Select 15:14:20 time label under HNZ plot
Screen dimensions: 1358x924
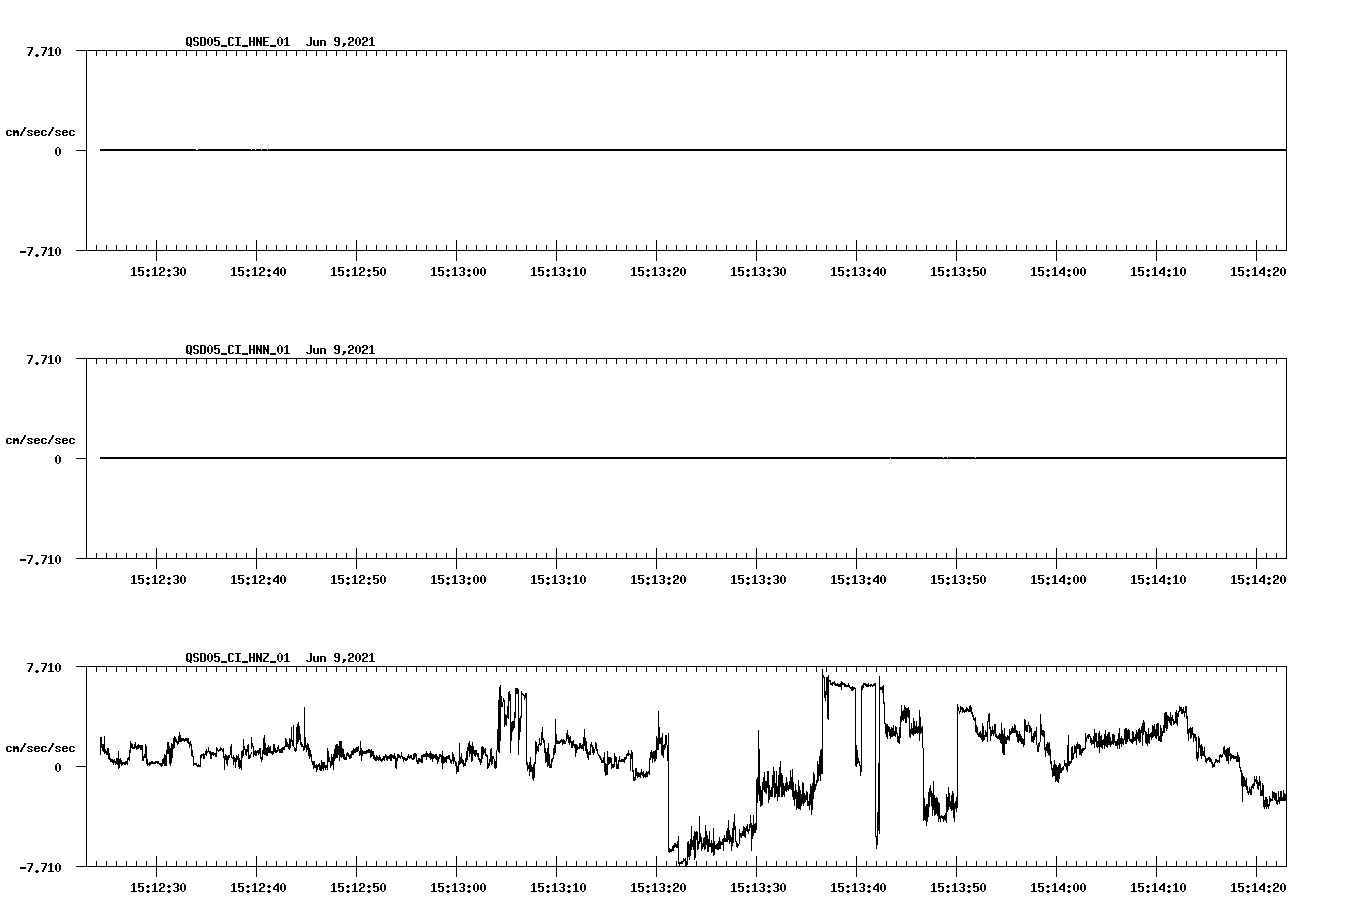point(1258,888)
